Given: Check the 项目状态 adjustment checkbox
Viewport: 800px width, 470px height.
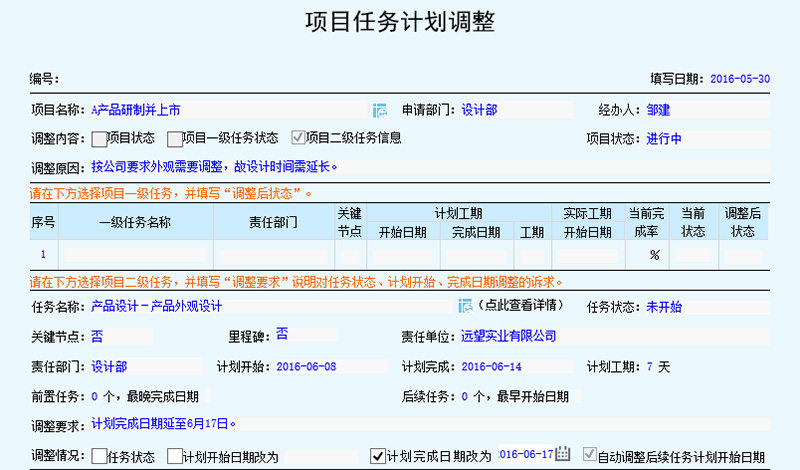Looking at the screenshot, I should 98,139.
